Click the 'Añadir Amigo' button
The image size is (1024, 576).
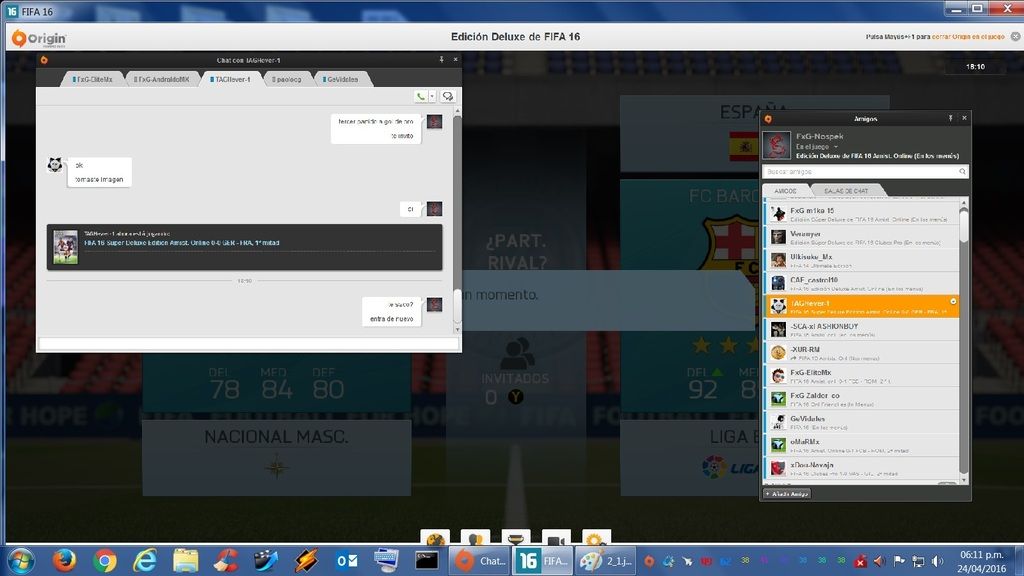pyautogui.click(x=787, y=494)
